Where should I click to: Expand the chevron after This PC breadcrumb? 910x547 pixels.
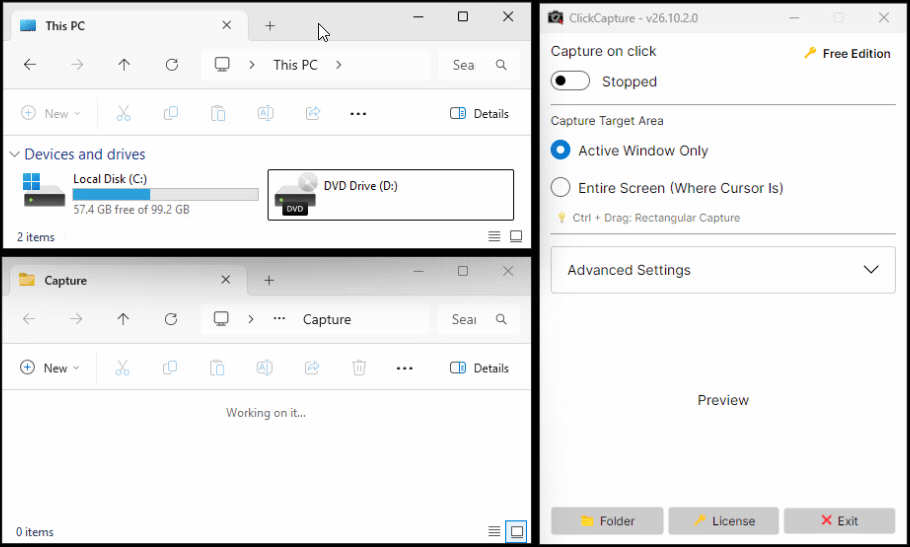coord(339,64)
